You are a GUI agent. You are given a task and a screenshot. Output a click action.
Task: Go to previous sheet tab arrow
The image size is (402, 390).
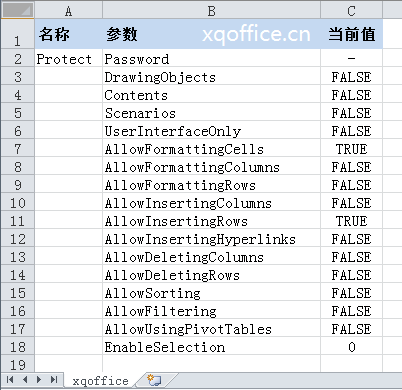click(25, 379)
